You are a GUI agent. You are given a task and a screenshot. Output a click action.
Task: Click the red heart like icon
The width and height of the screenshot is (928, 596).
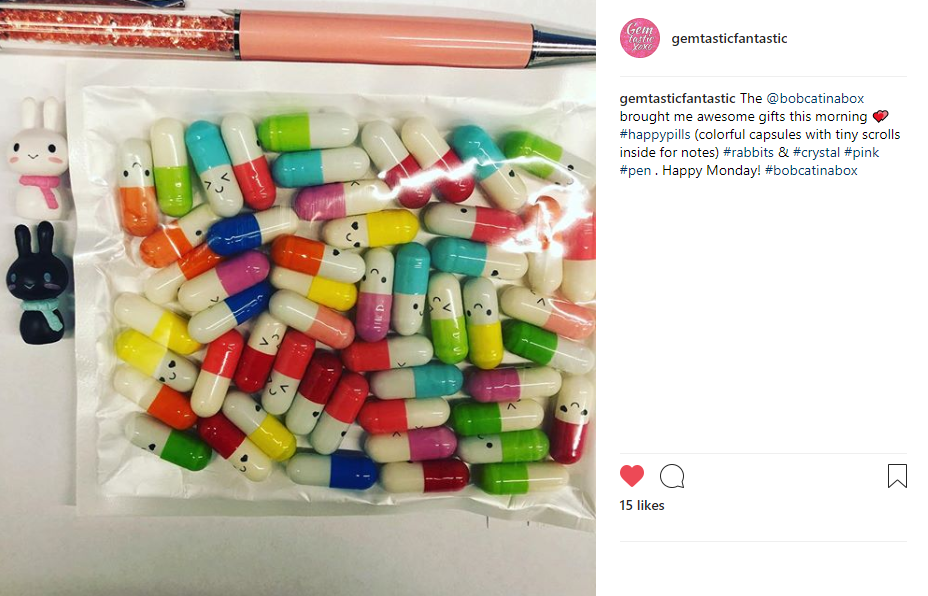click(631, 476)
